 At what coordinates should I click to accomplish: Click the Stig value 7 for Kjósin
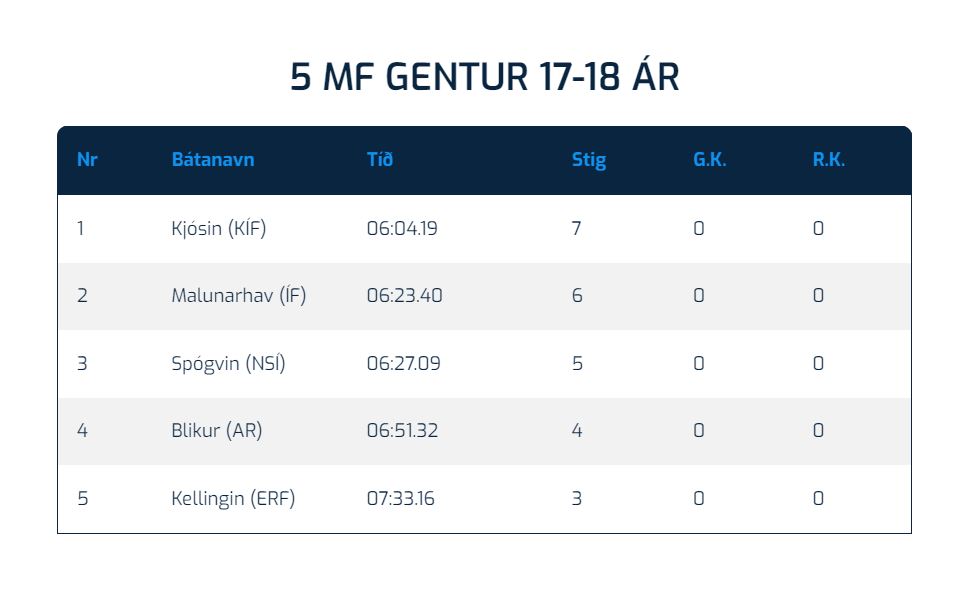coord(576,228)
